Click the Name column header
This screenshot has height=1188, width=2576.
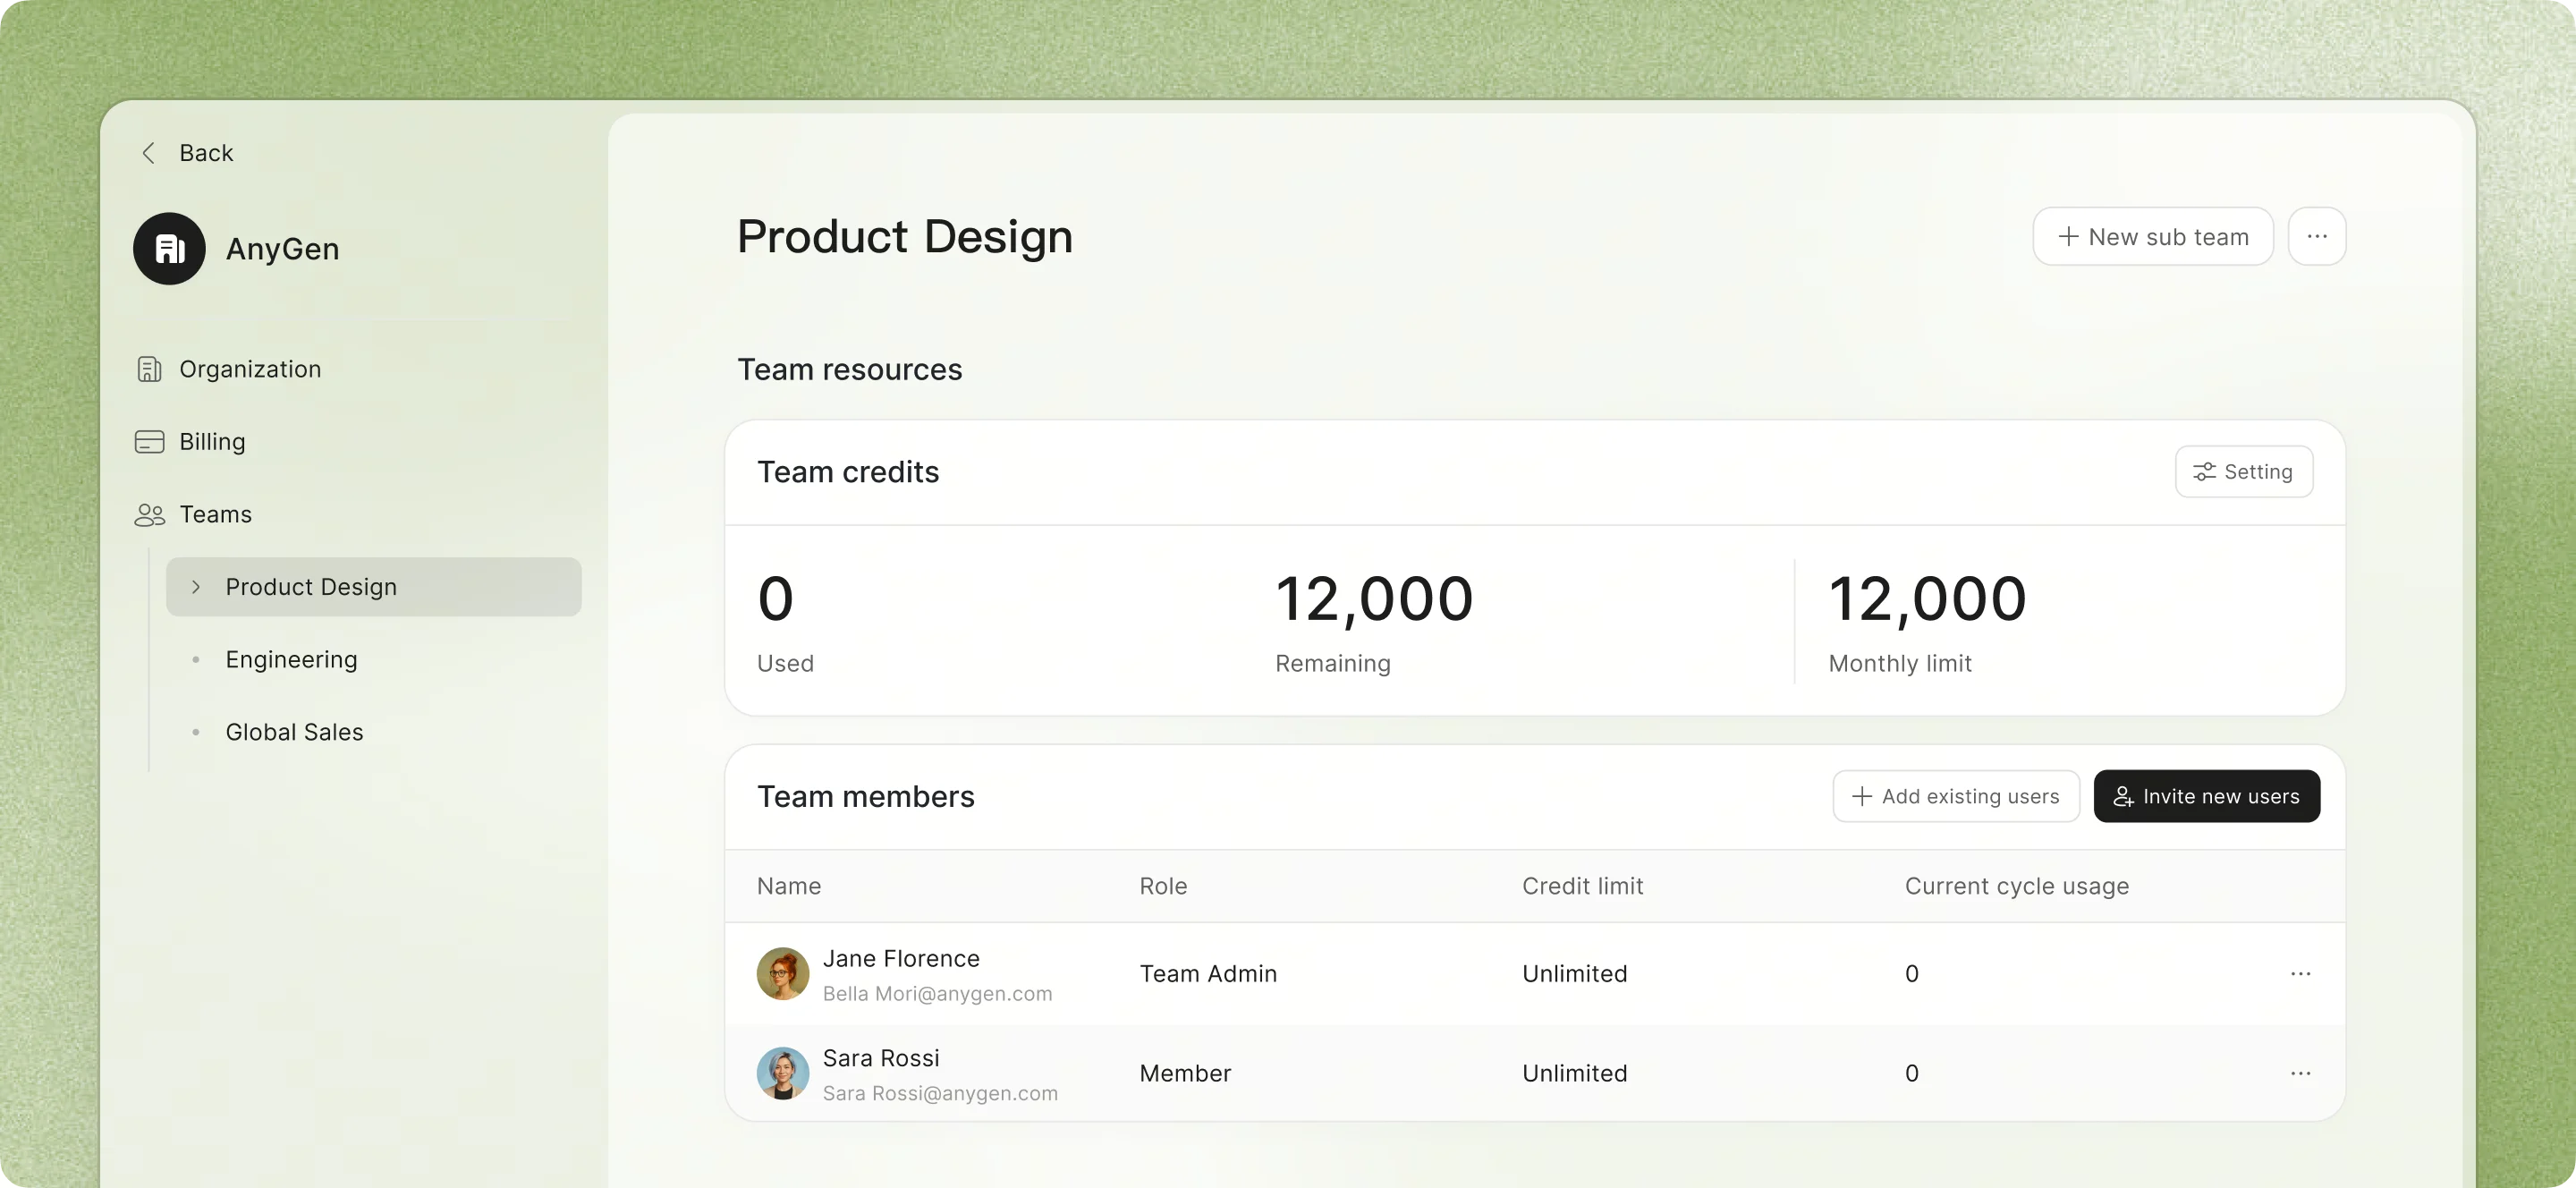789,886
